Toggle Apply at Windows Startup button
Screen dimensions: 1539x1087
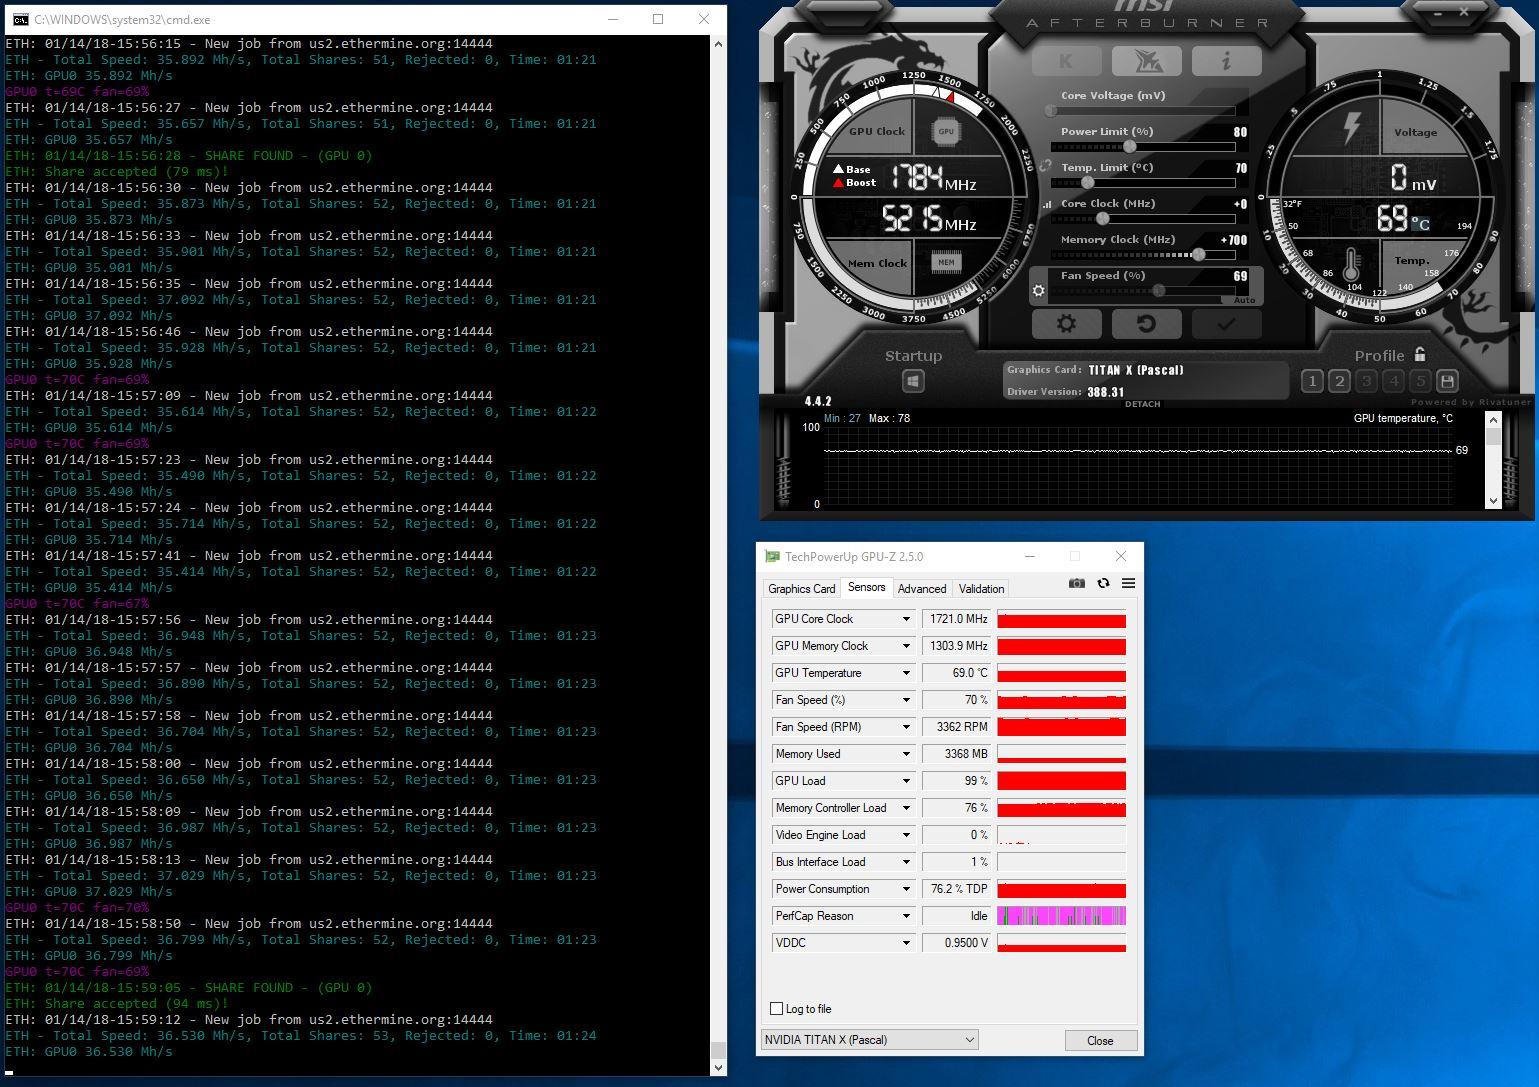[913, 381]
